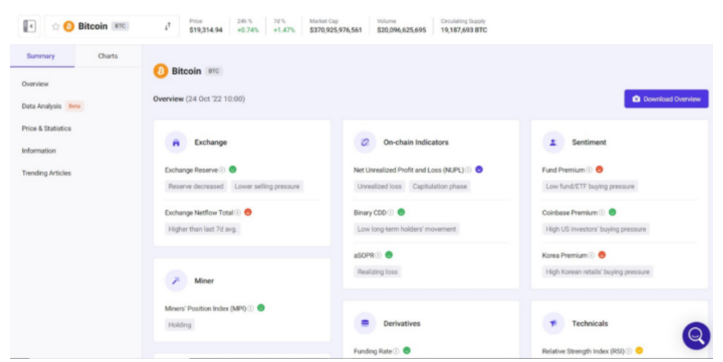
Task: Switch to the Summary tab
Action: [41, 56]
